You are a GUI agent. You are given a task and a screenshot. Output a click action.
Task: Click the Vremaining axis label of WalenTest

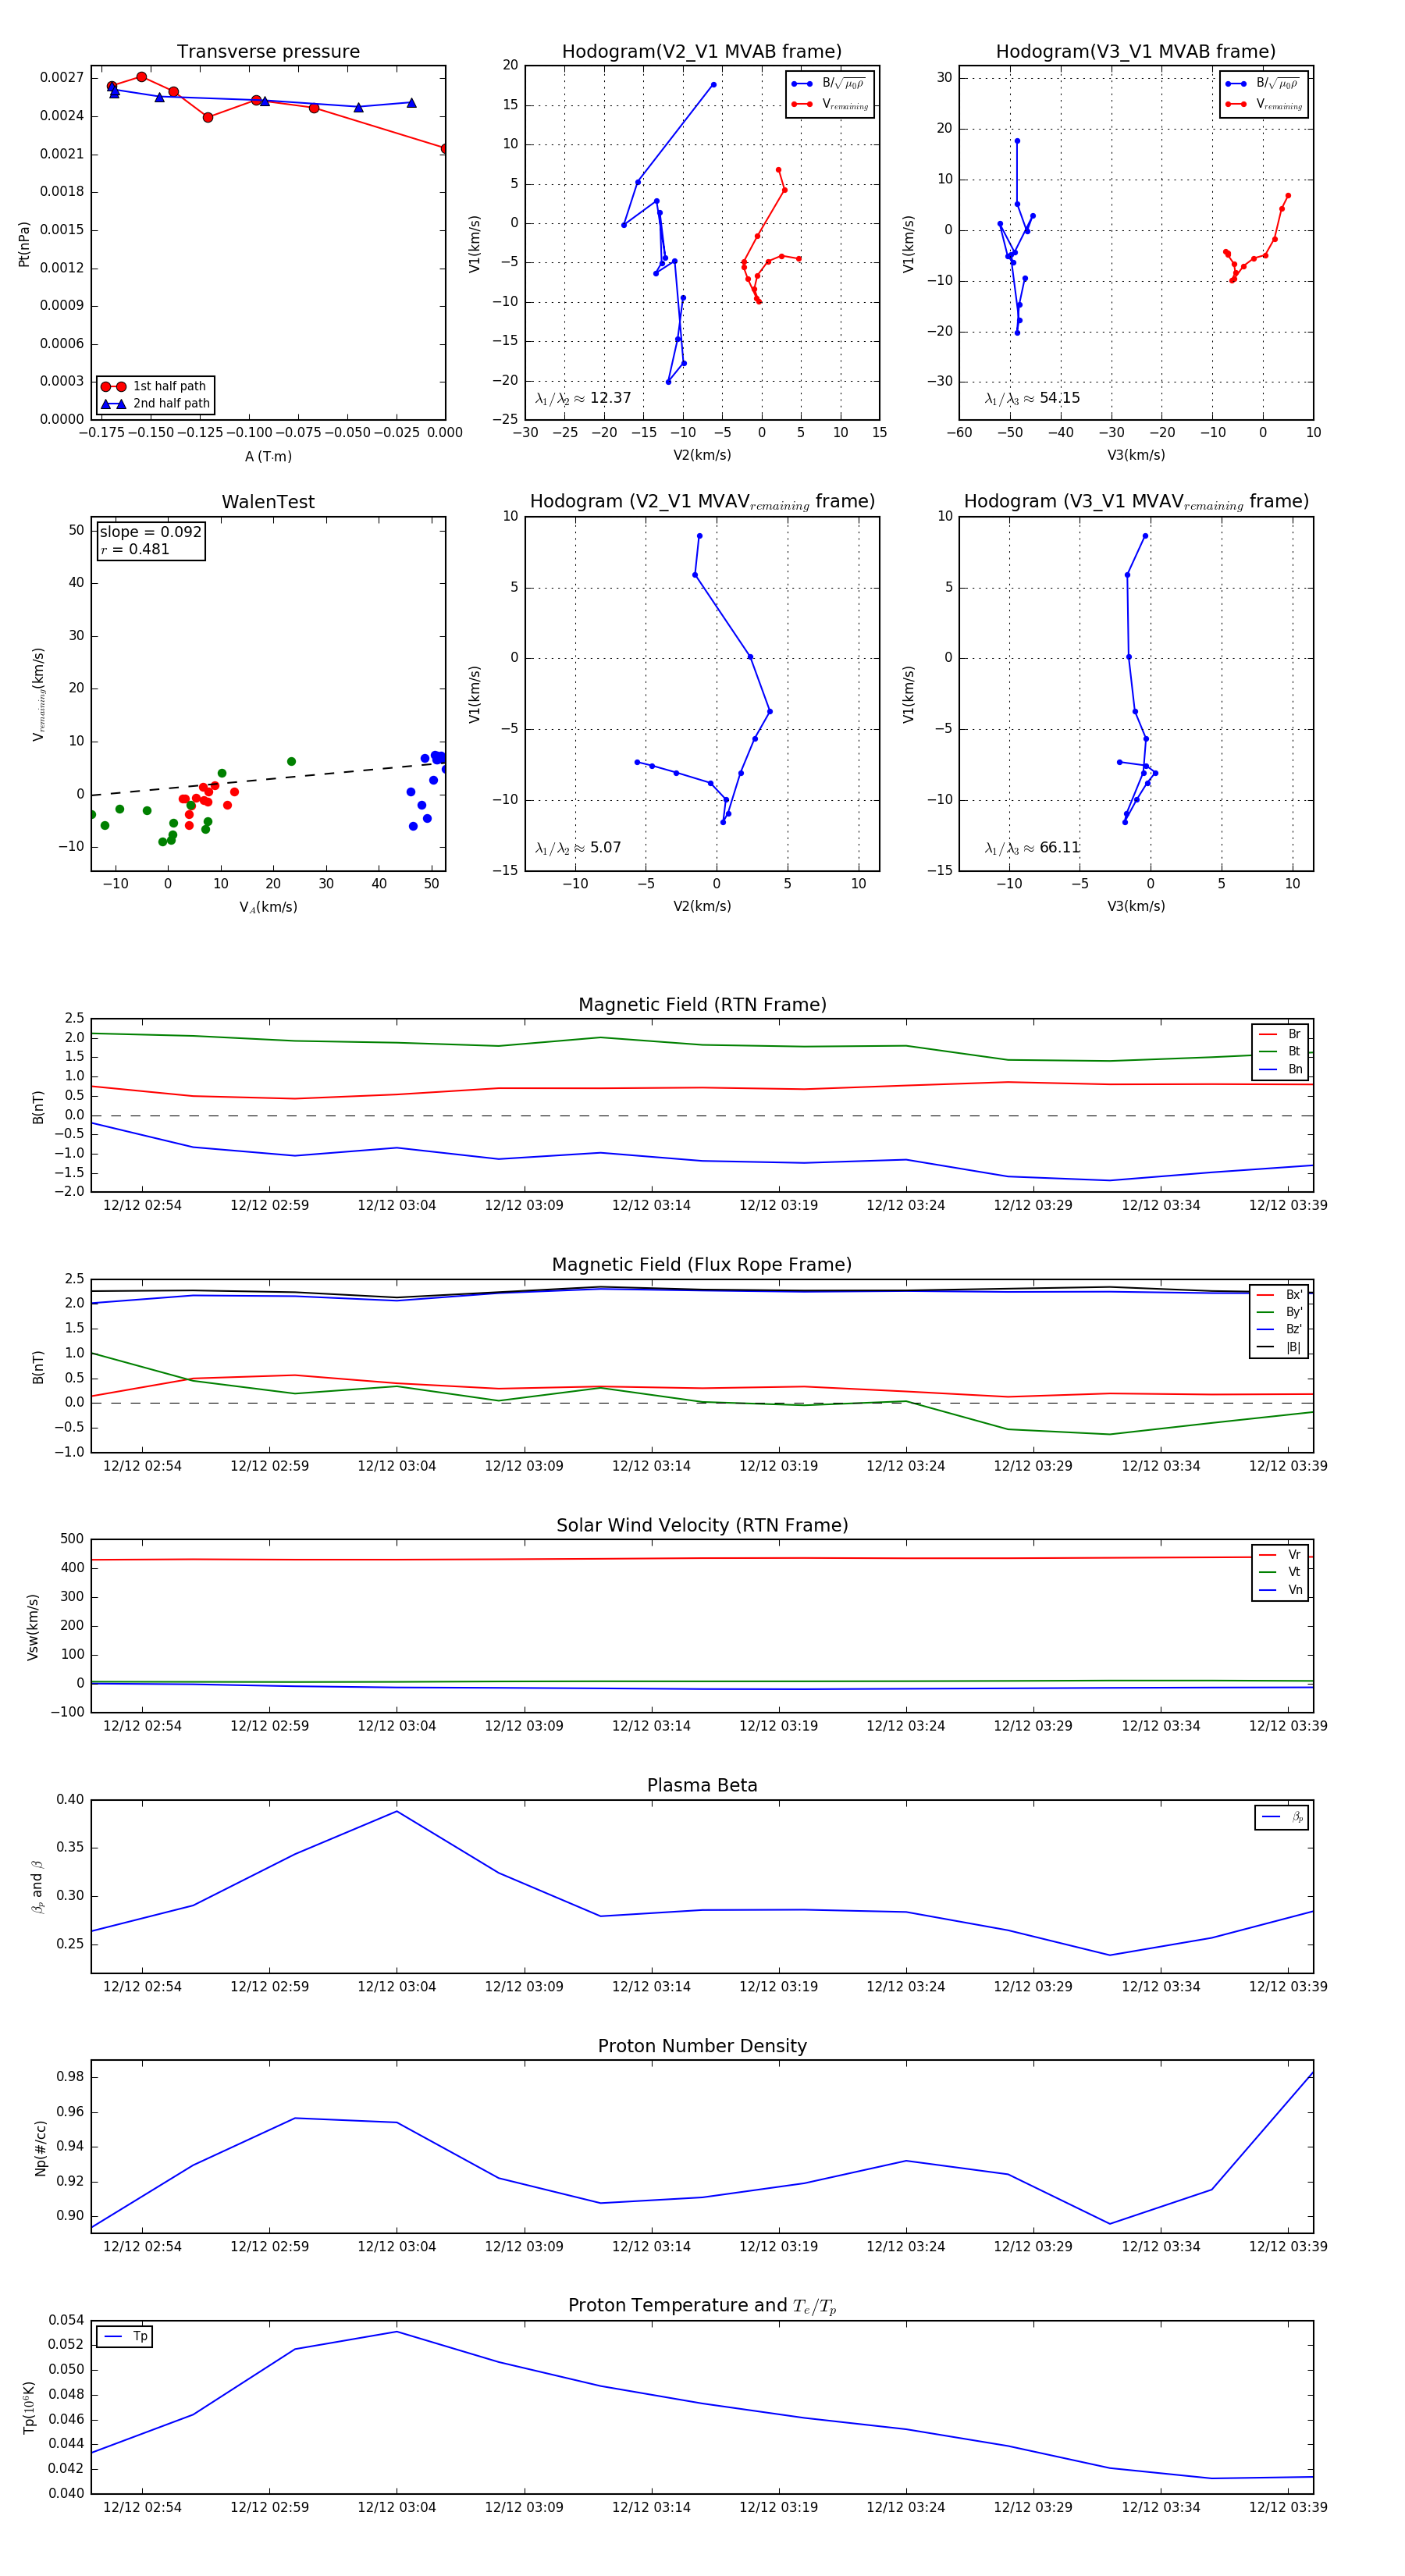click(38, 694)
